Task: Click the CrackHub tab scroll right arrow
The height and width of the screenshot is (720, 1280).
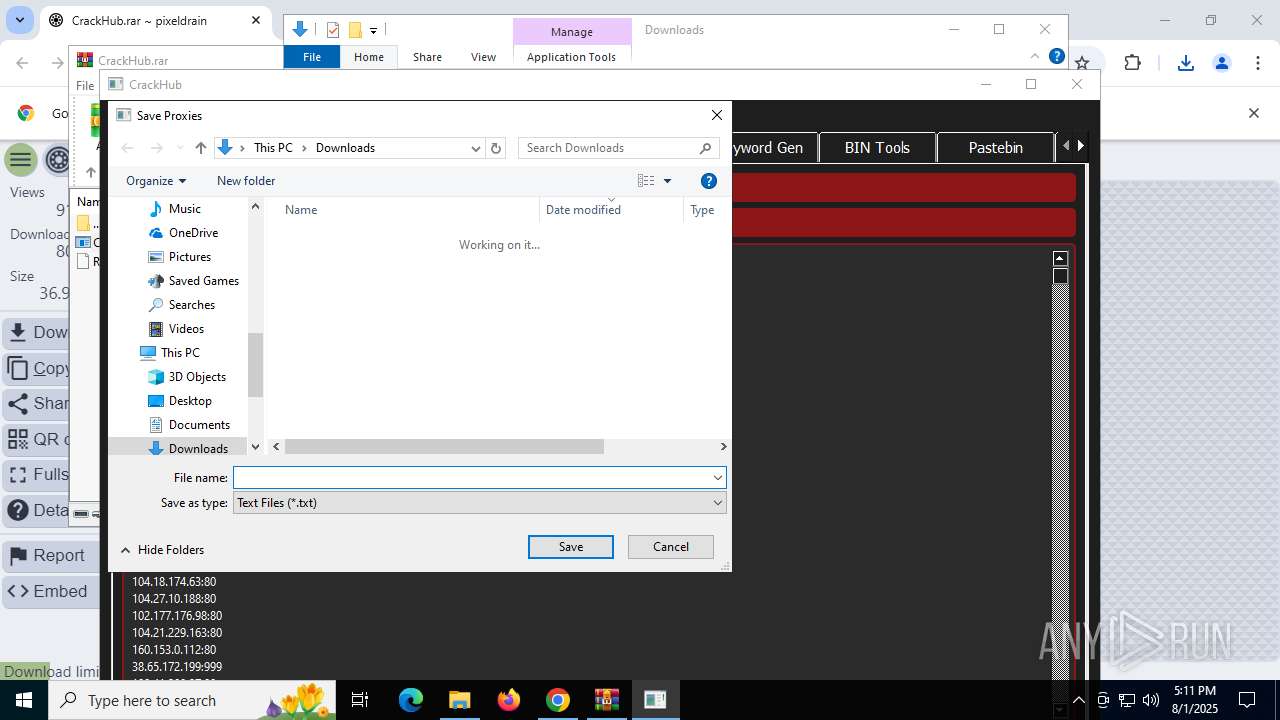Action: (1080, 146)
